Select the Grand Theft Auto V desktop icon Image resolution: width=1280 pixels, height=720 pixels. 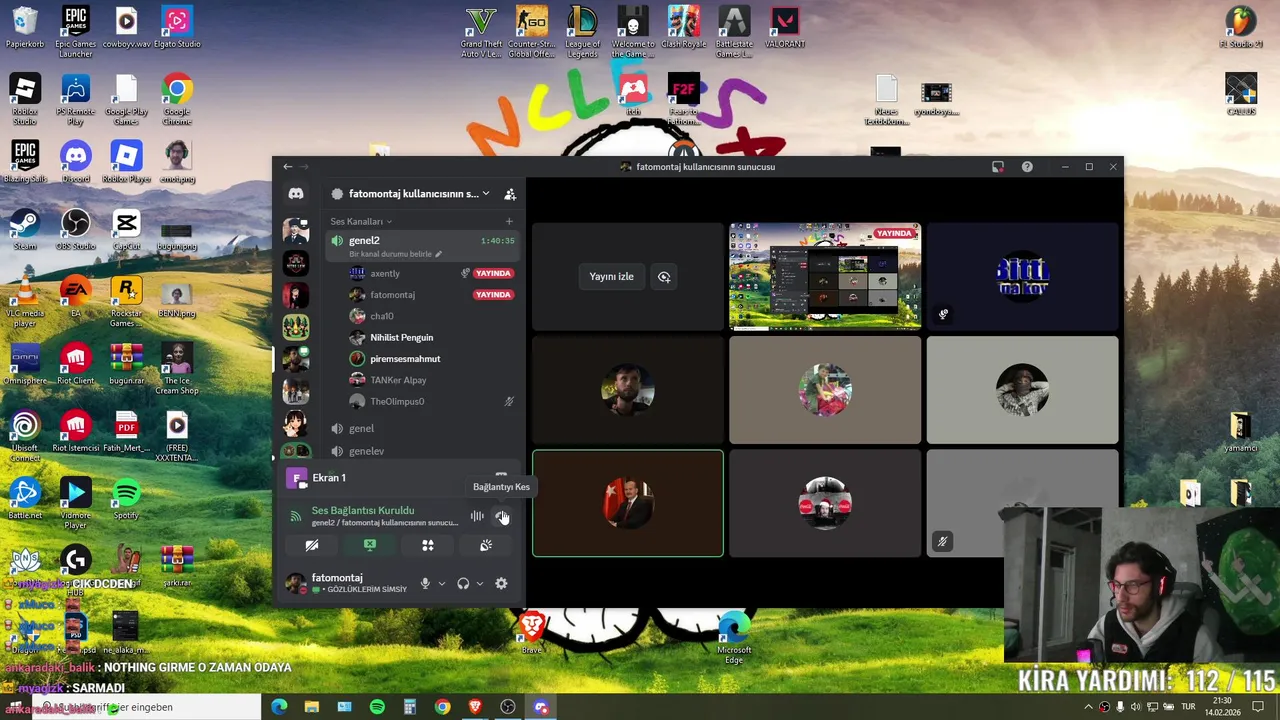481,32
